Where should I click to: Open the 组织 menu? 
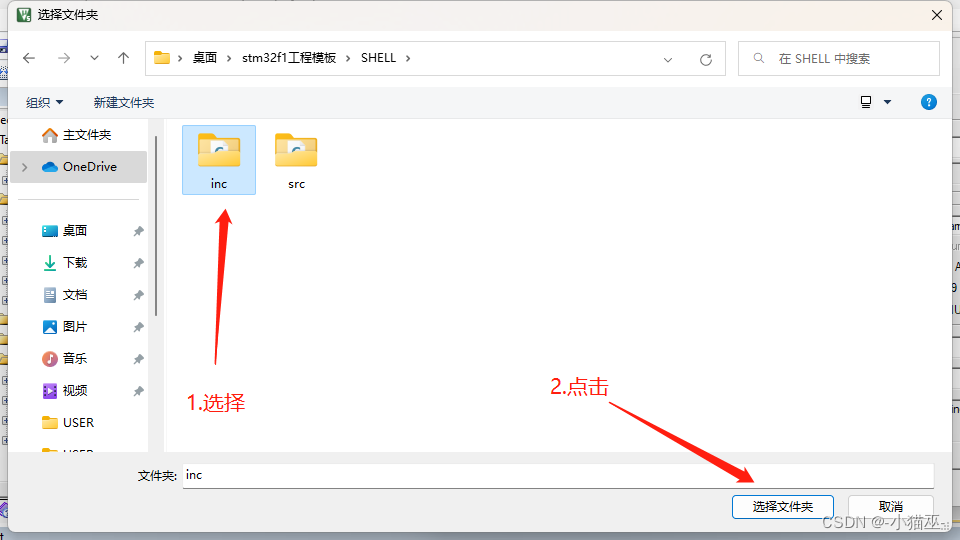44,102
